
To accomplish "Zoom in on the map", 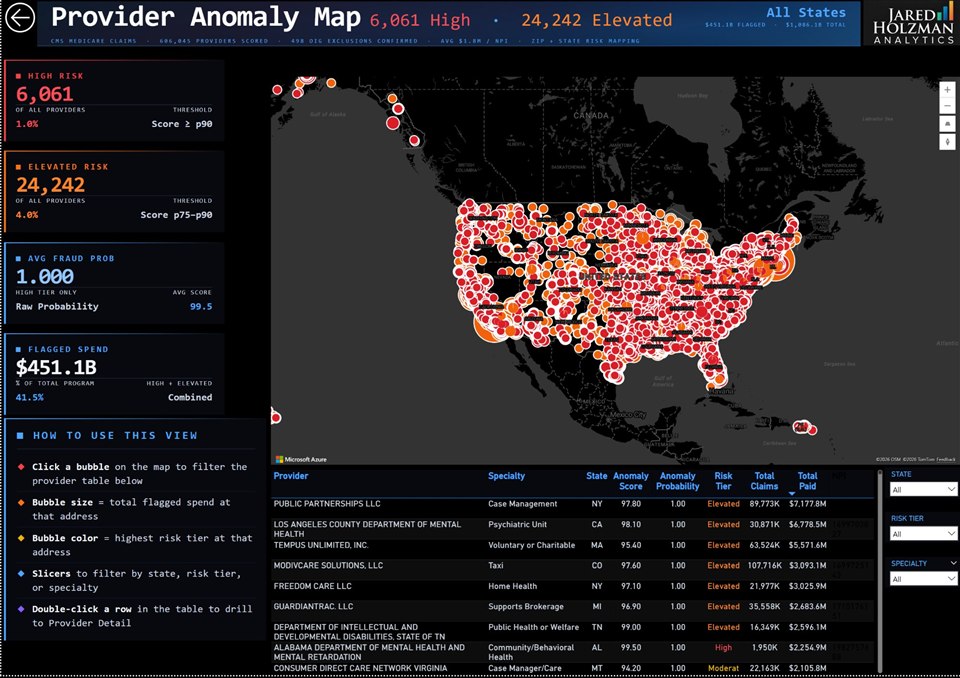I will (x=947, y=89).
